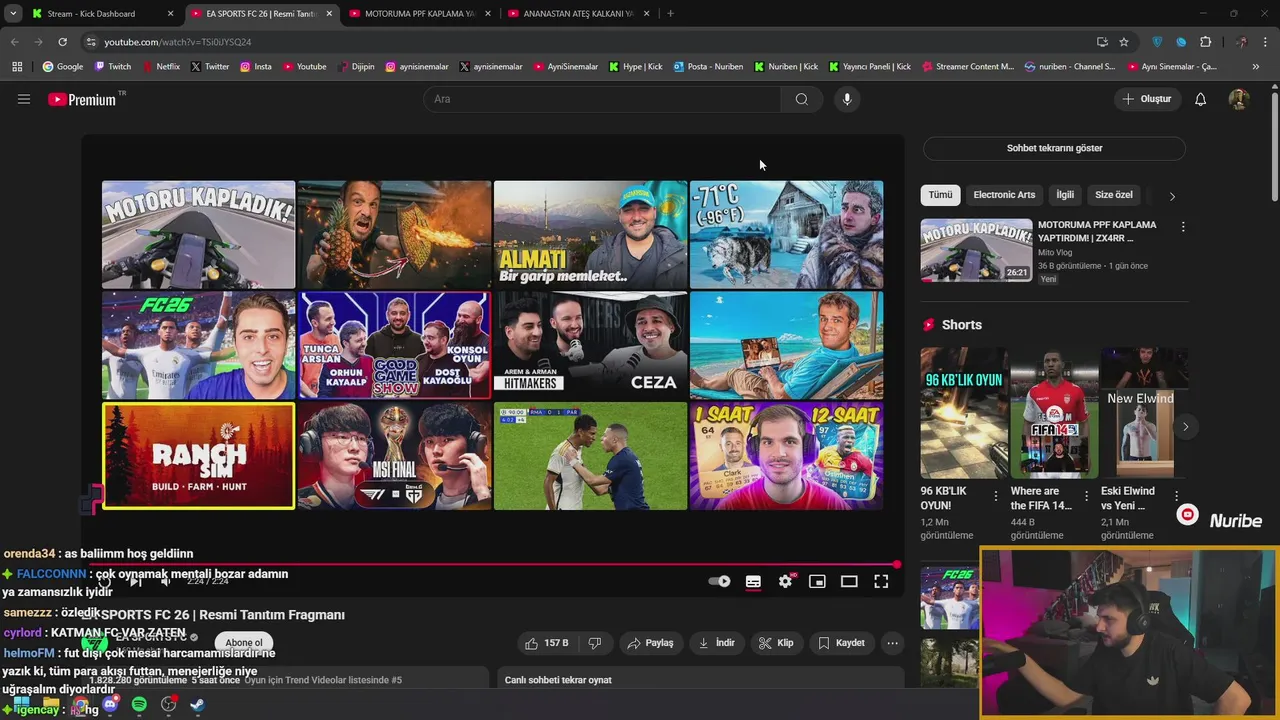Open options for 96 KB'LIK OYUN short
This screenshot has height=720, width=1280.
tap(995, 496)
